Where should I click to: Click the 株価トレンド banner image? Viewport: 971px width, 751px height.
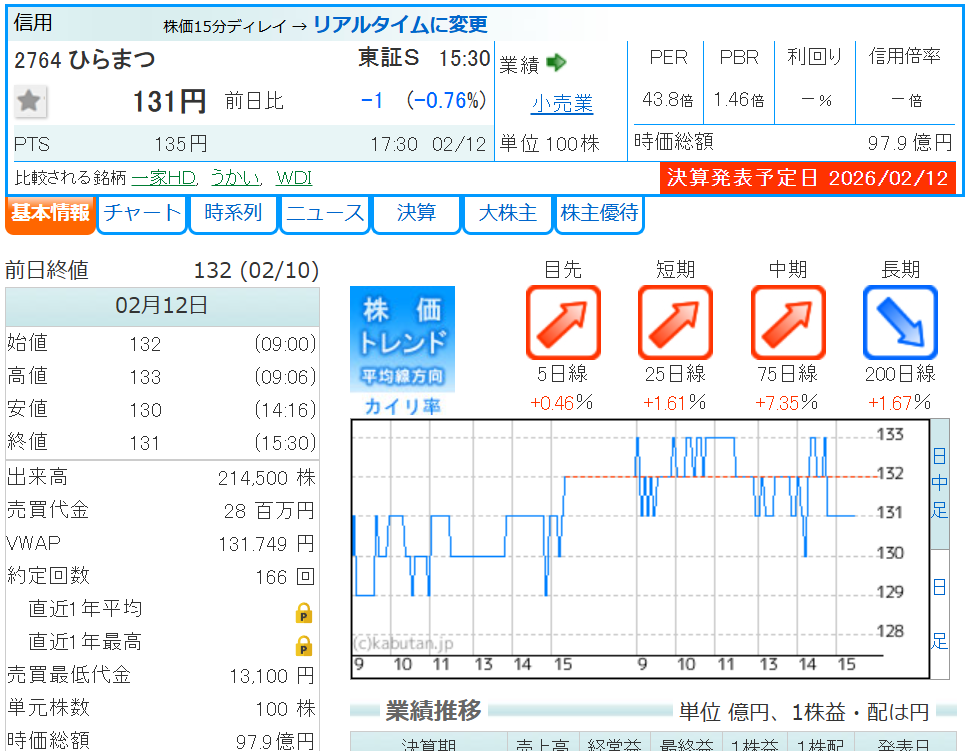click(x=403, y=339)
